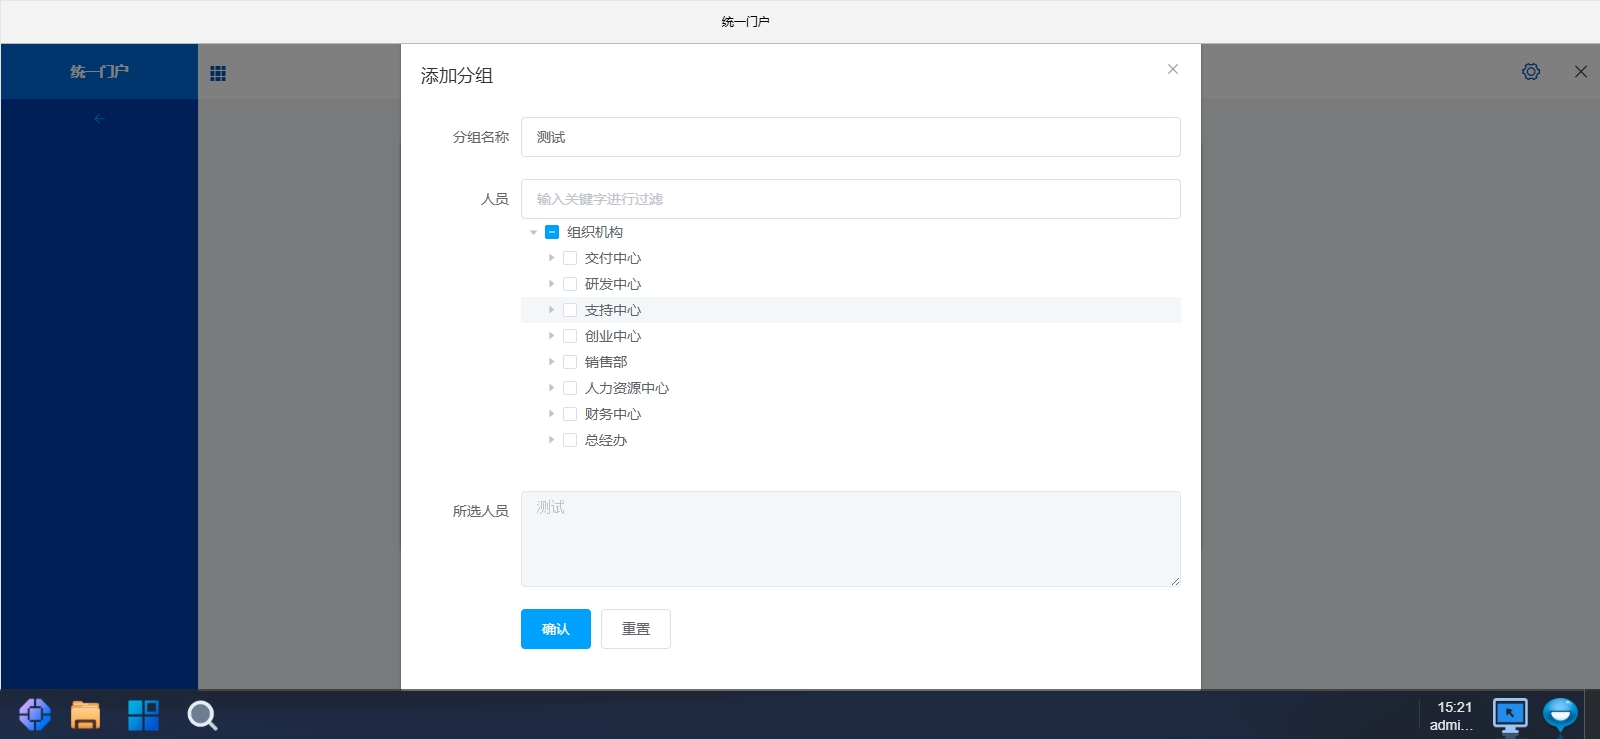Expand the 总经办 node
1600x739 pixels.
point(551,440)
